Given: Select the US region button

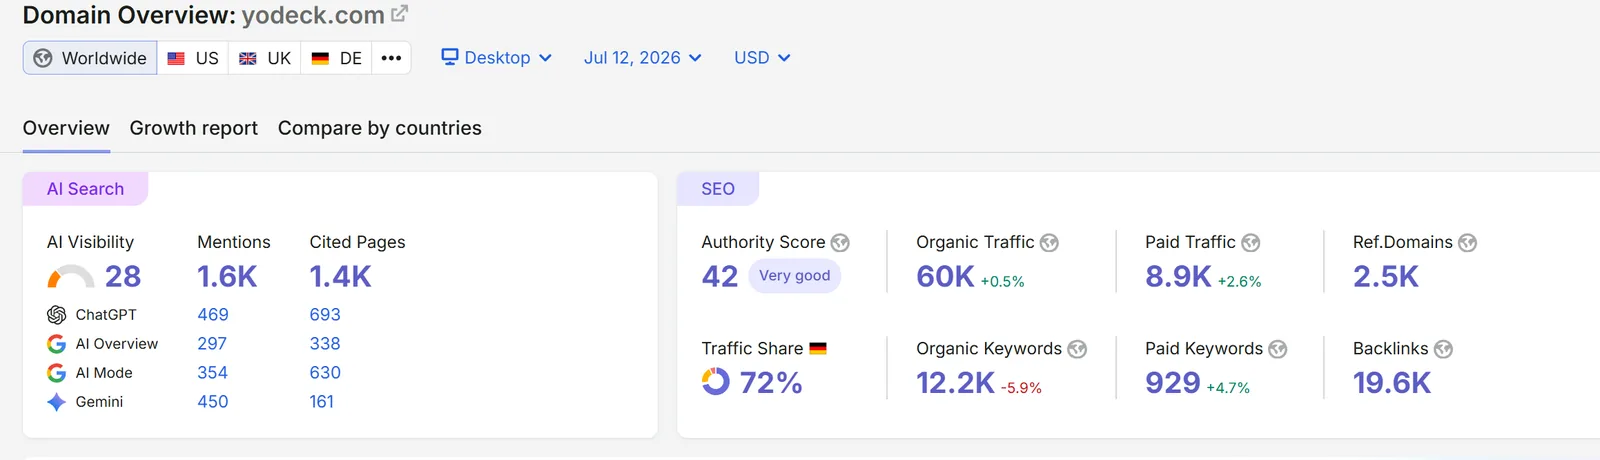Looking at the screenshot, I should tap(193, 58).
